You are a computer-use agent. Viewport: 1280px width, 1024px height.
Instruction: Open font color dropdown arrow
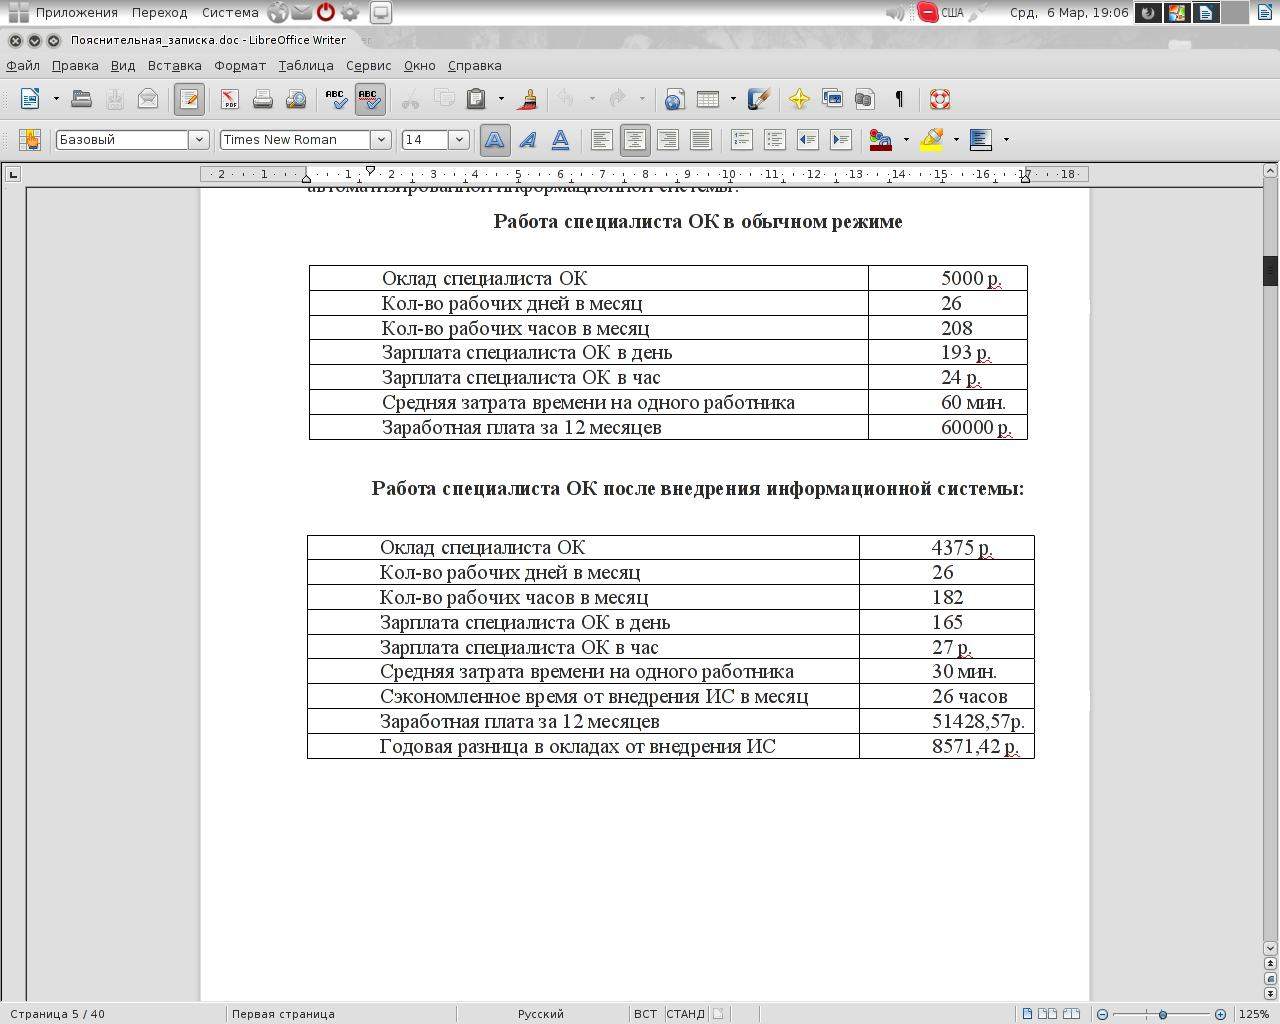pyautogui.click(x=906, y=140)
